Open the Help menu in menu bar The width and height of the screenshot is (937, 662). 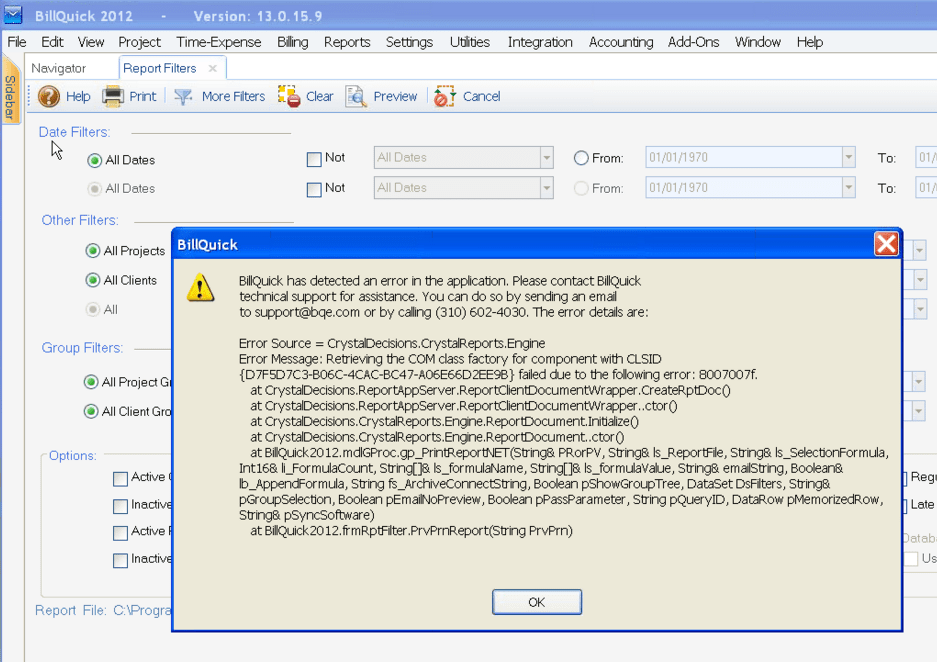[810, 42]
